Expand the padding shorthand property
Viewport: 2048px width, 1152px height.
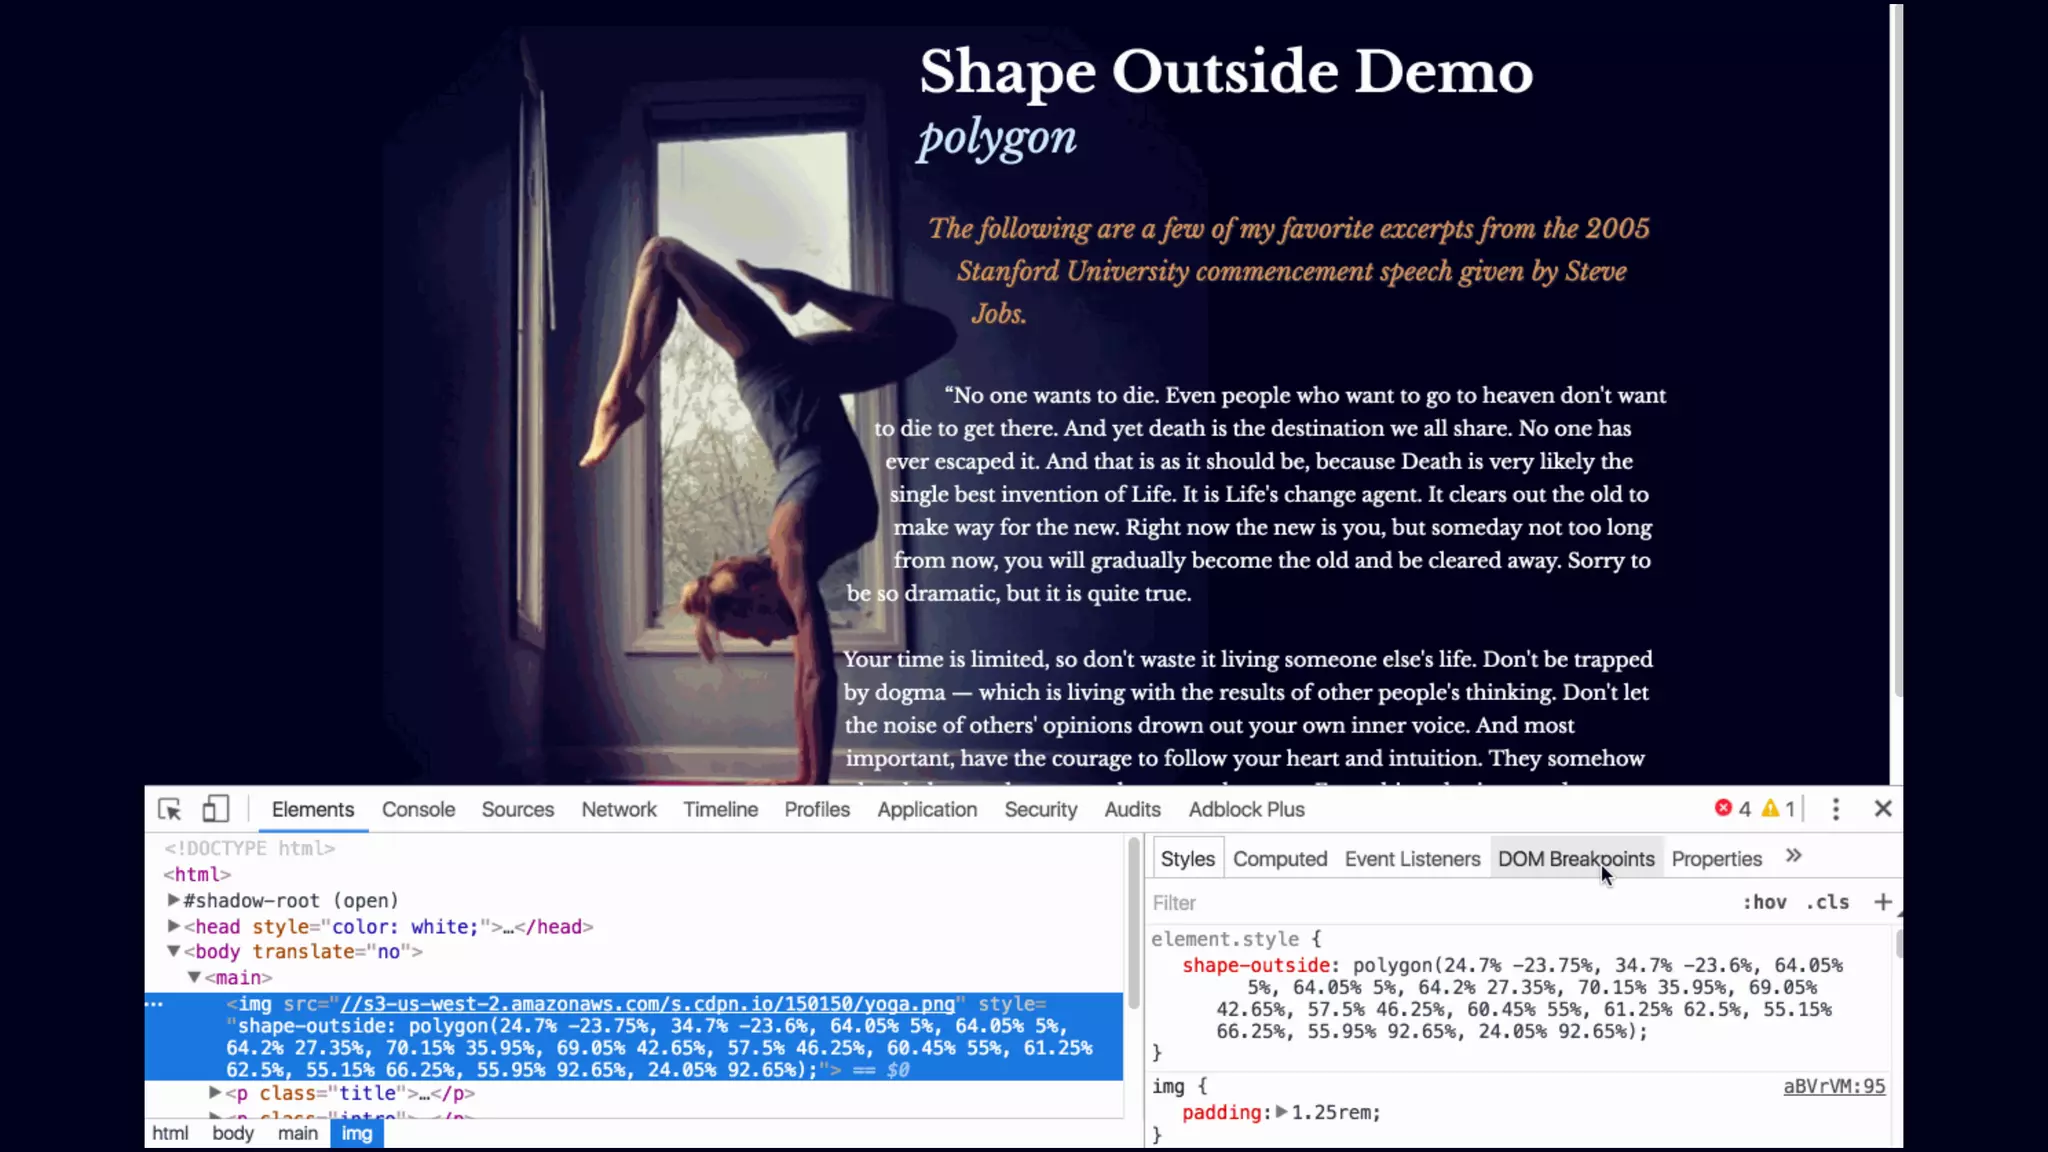pyautogui.click(x=1281, y=1112)
